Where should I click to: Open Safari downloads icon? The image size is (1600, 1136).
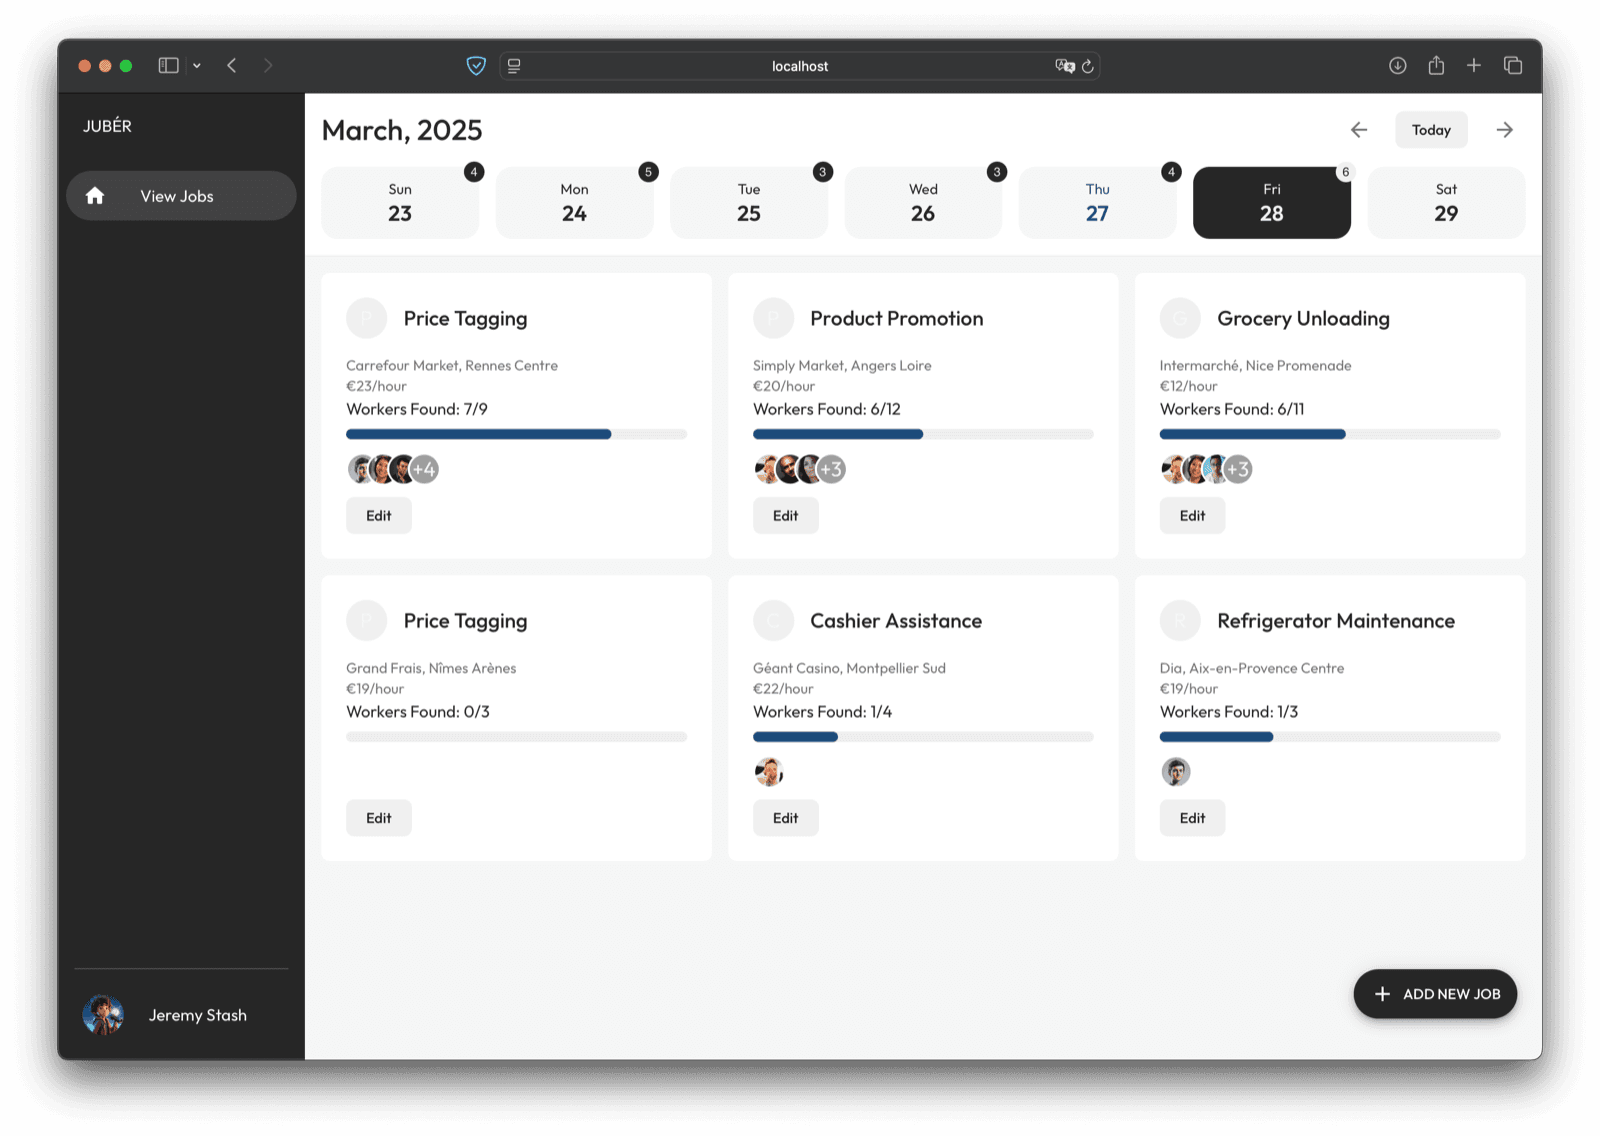click(1398, 66)
